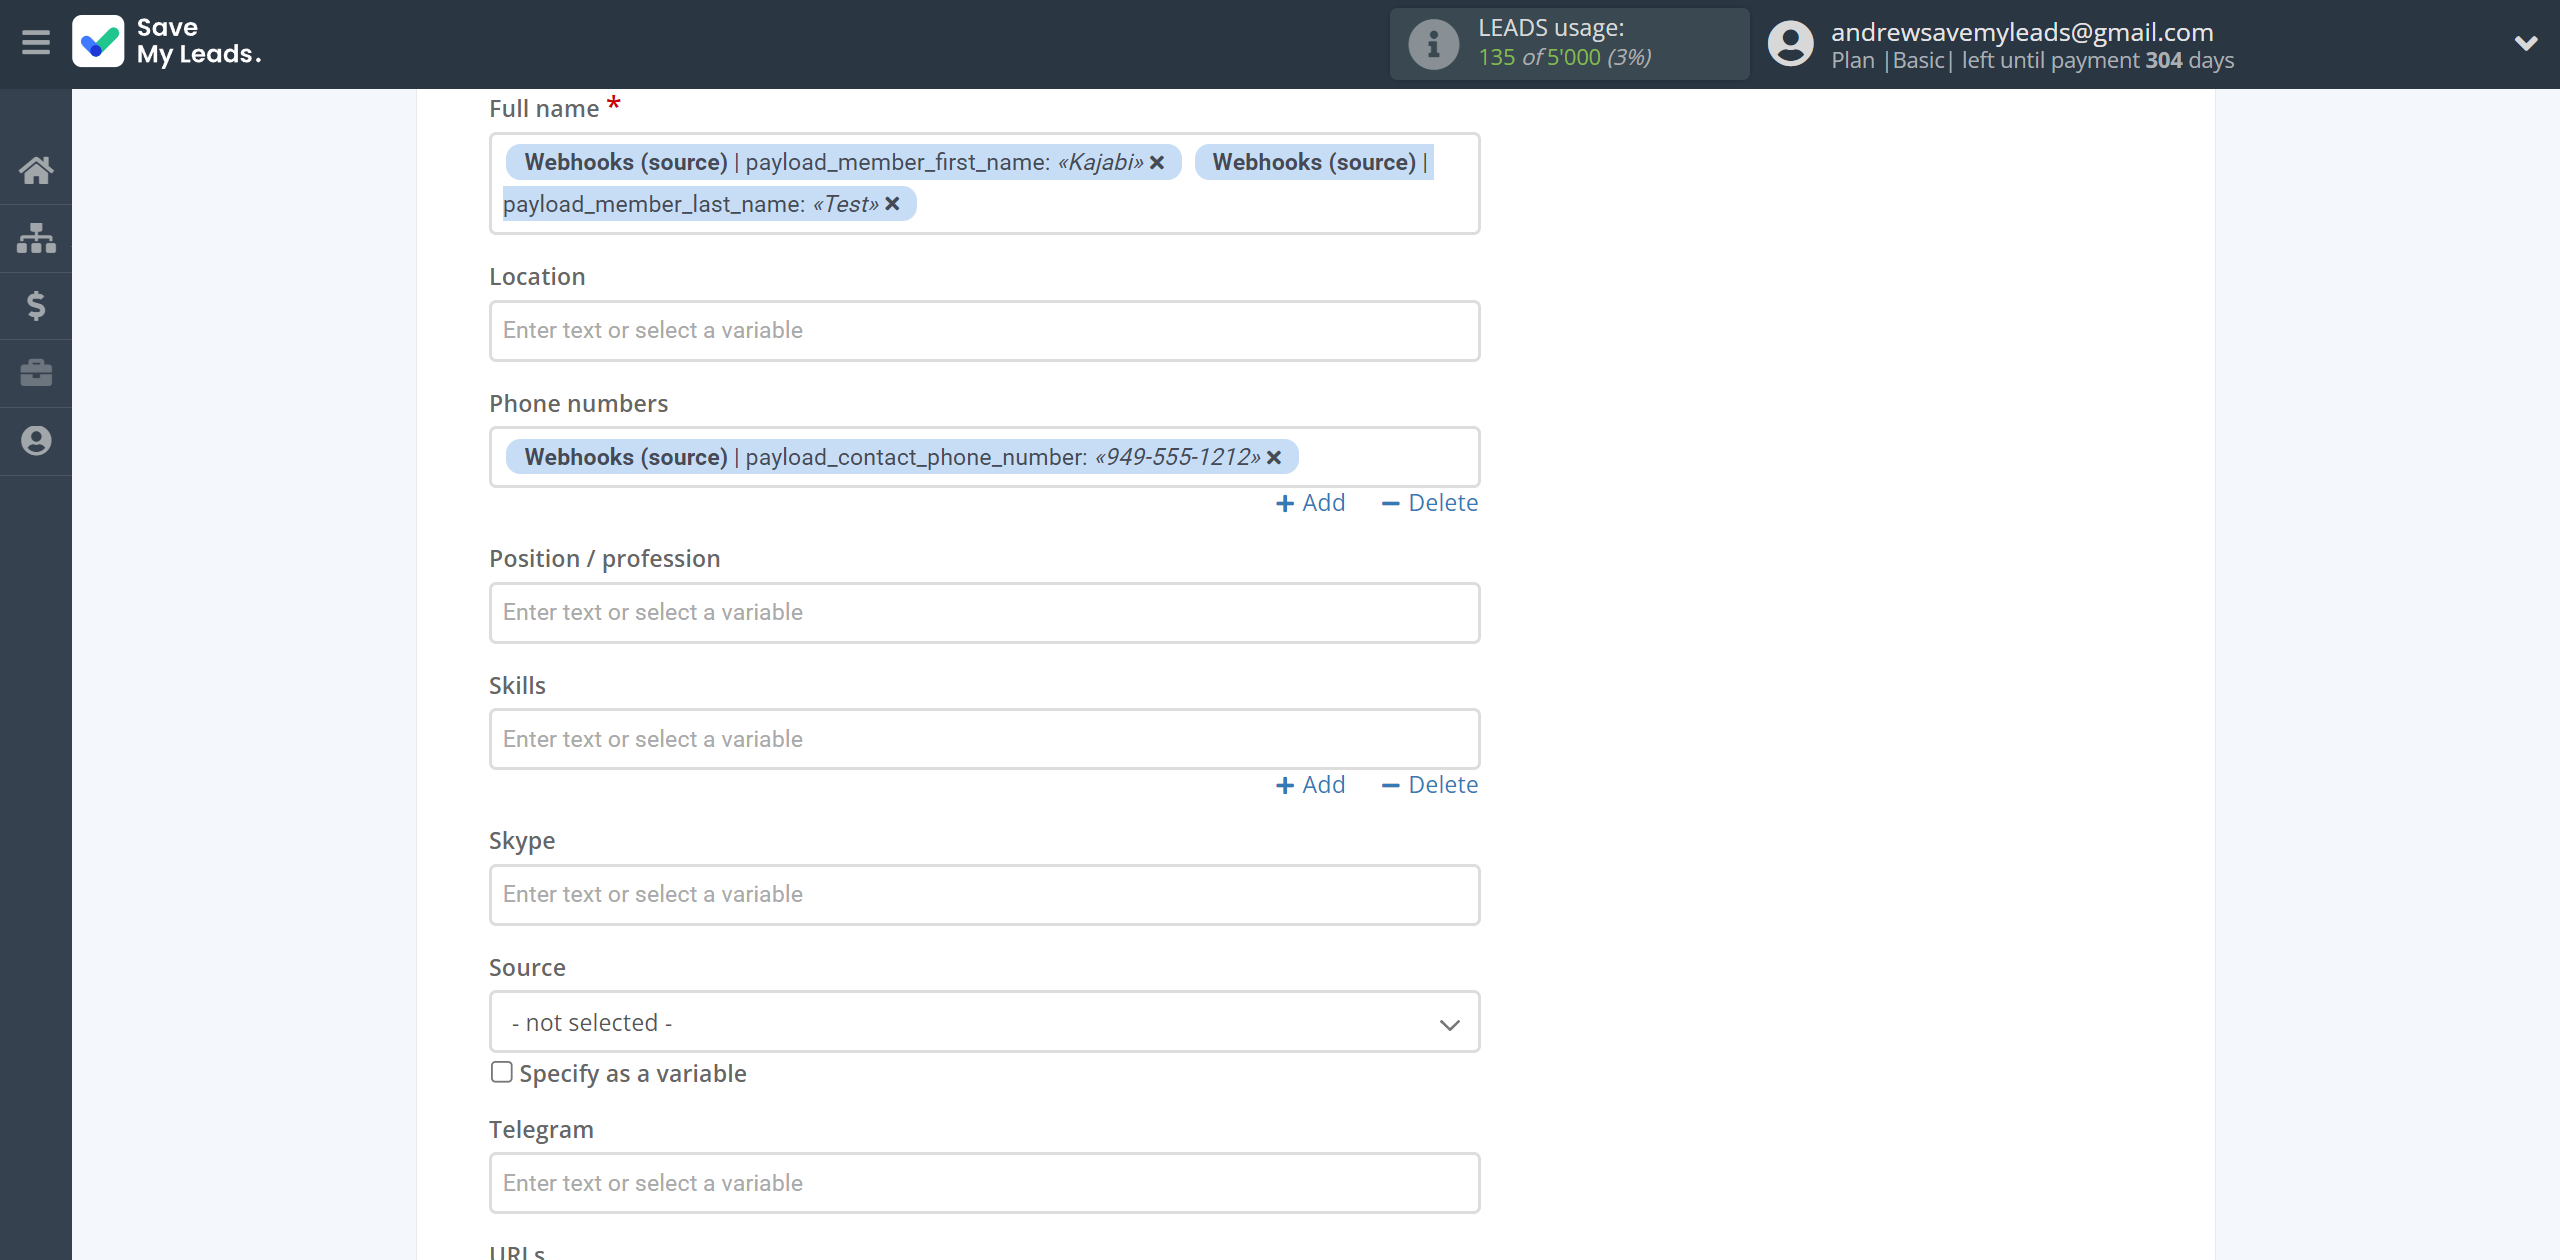Open the Source dropdown
Viewport: 2560px width, 1260px height.
984,1022
